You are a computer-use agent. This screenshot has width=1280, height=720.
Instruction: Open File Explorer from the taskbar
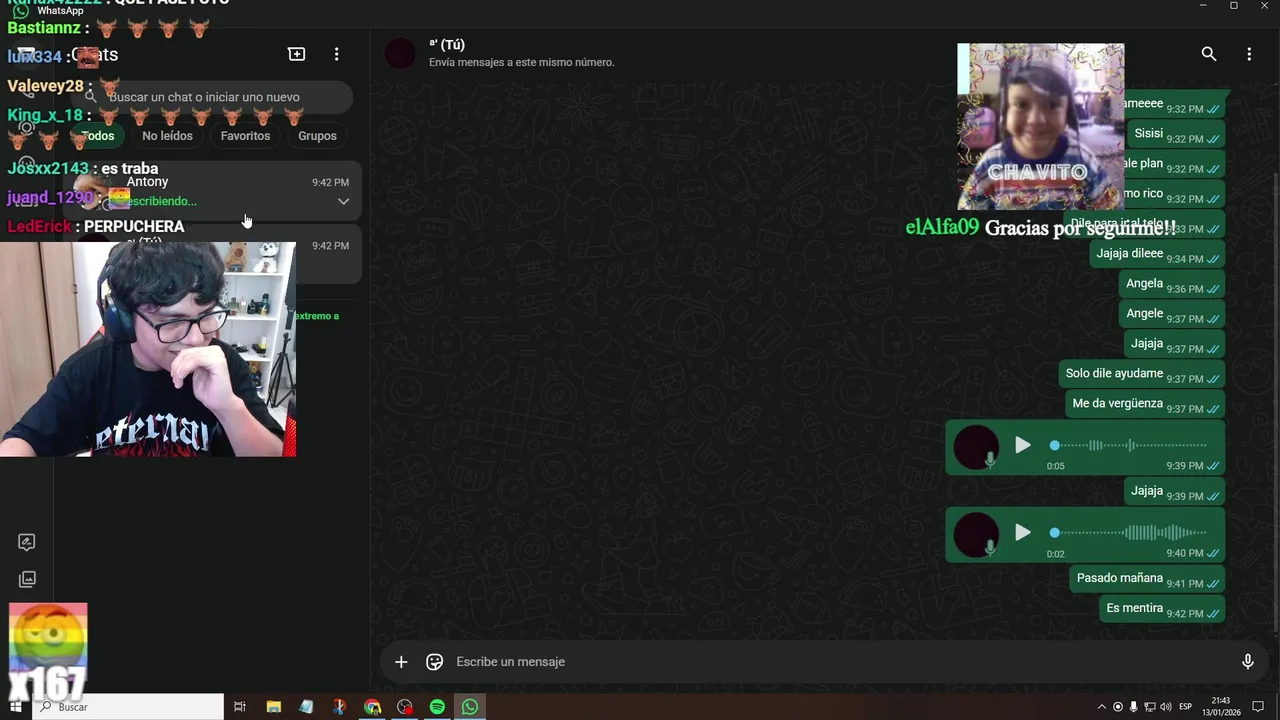click(x=274, y=707)
